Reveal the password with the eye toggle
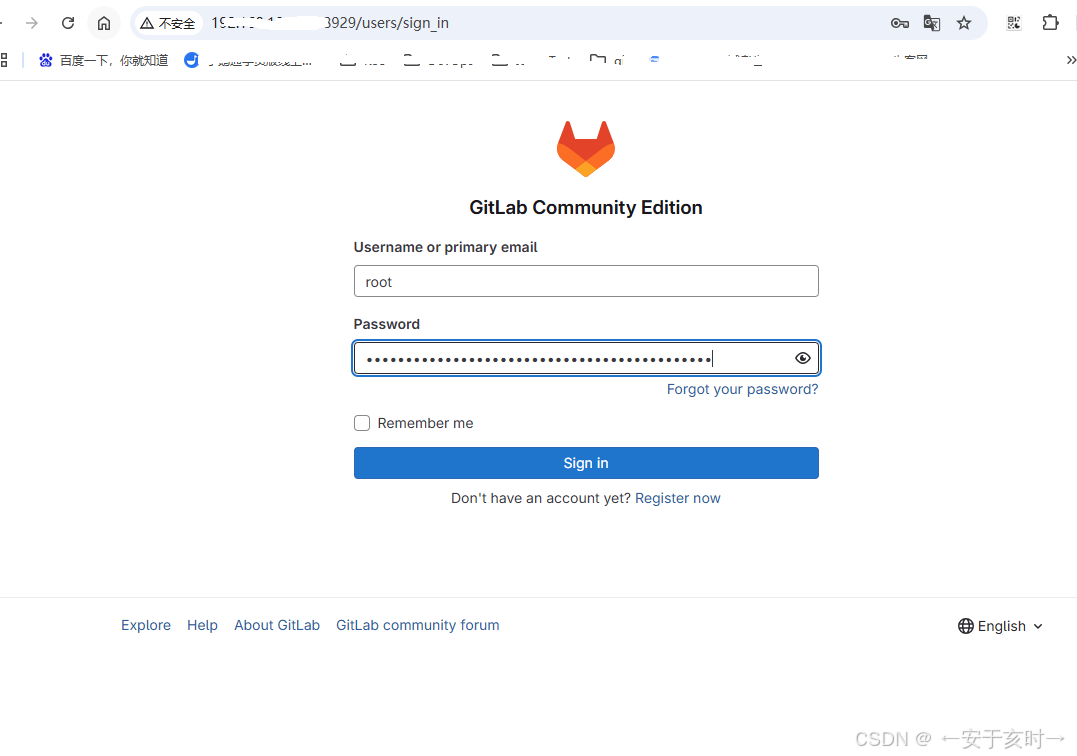1077x756 pixels. tap(802, 358)
